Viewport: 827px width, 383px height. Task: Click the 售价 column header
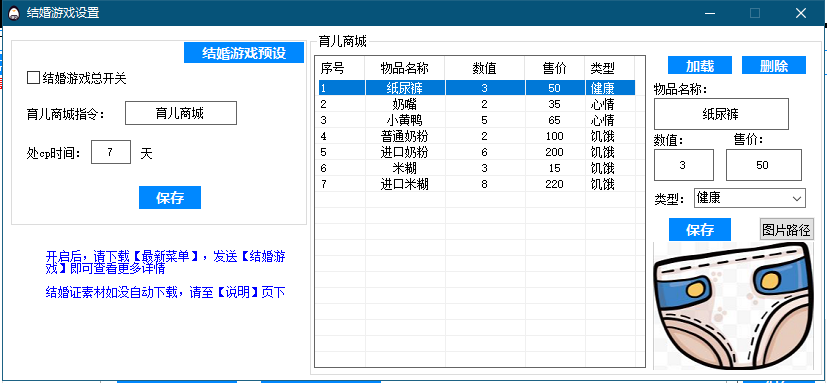(555, 68)
